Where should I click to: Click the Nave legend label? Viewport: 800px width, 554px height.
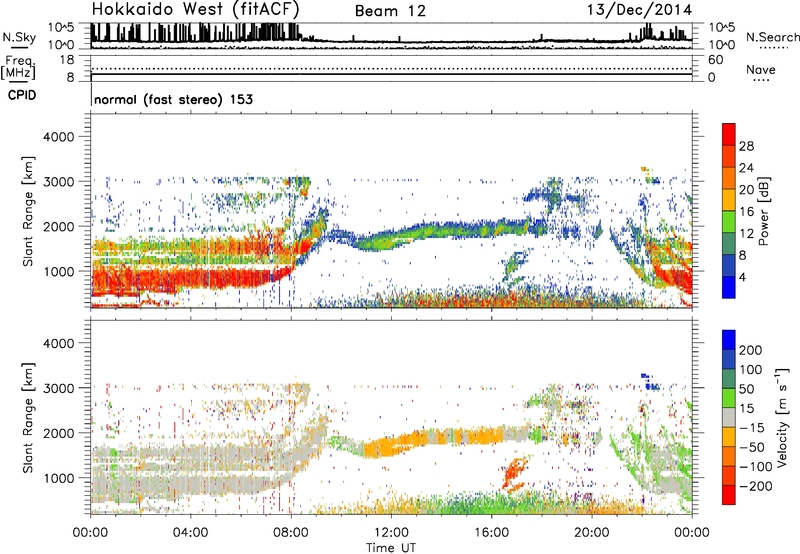pyautogui.click(x=761, y=69)
